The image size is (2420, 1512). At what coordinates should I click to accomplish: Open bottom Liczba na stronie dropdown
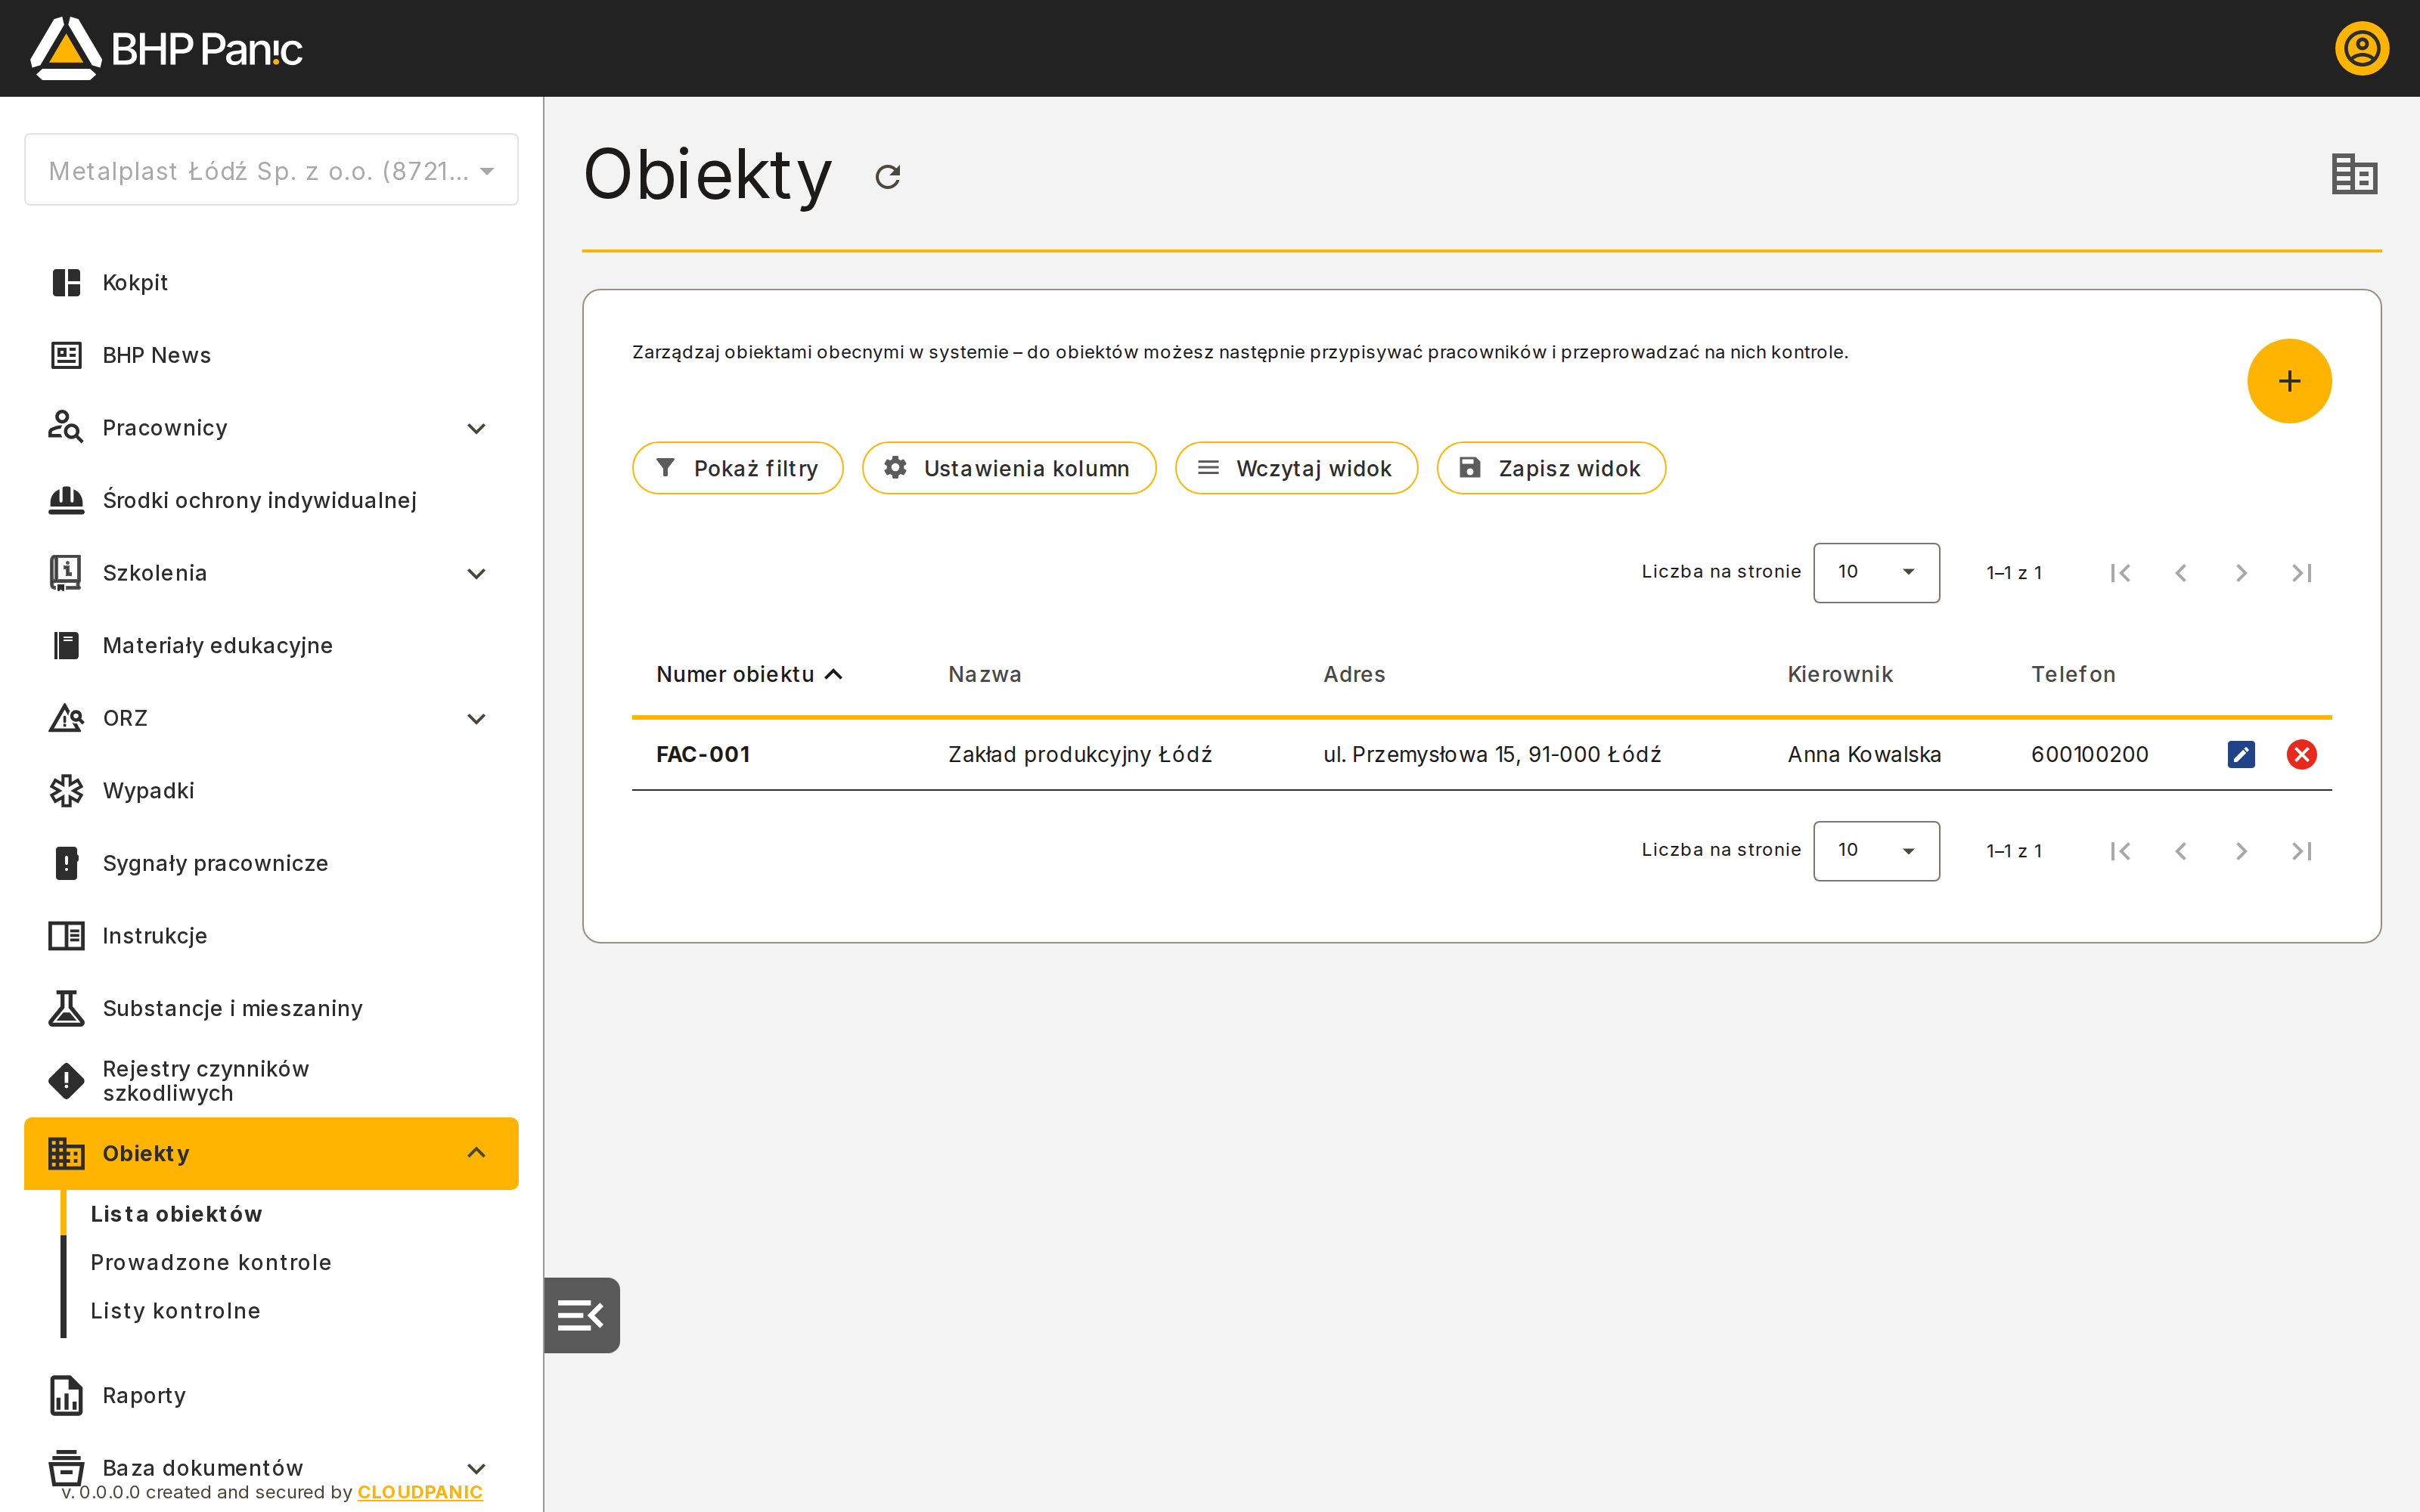[x=1876, y=851]
